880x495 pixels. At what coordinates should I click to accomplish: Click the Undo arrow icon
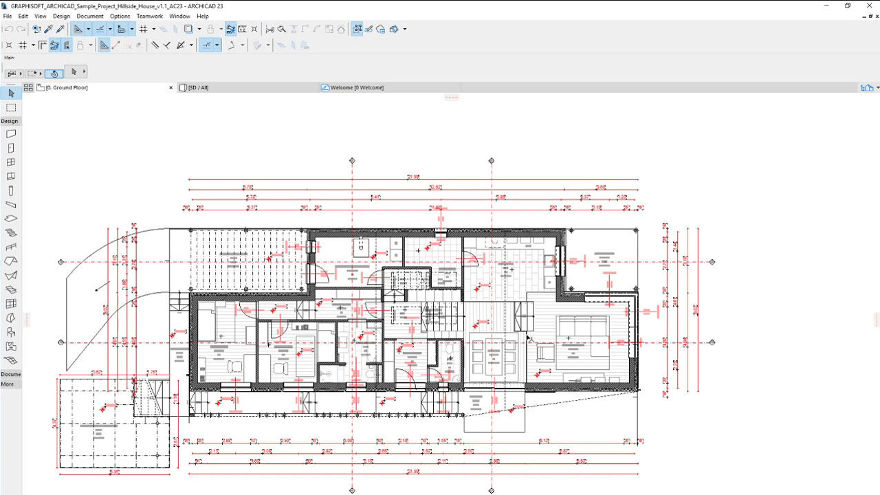coord(8,30)
